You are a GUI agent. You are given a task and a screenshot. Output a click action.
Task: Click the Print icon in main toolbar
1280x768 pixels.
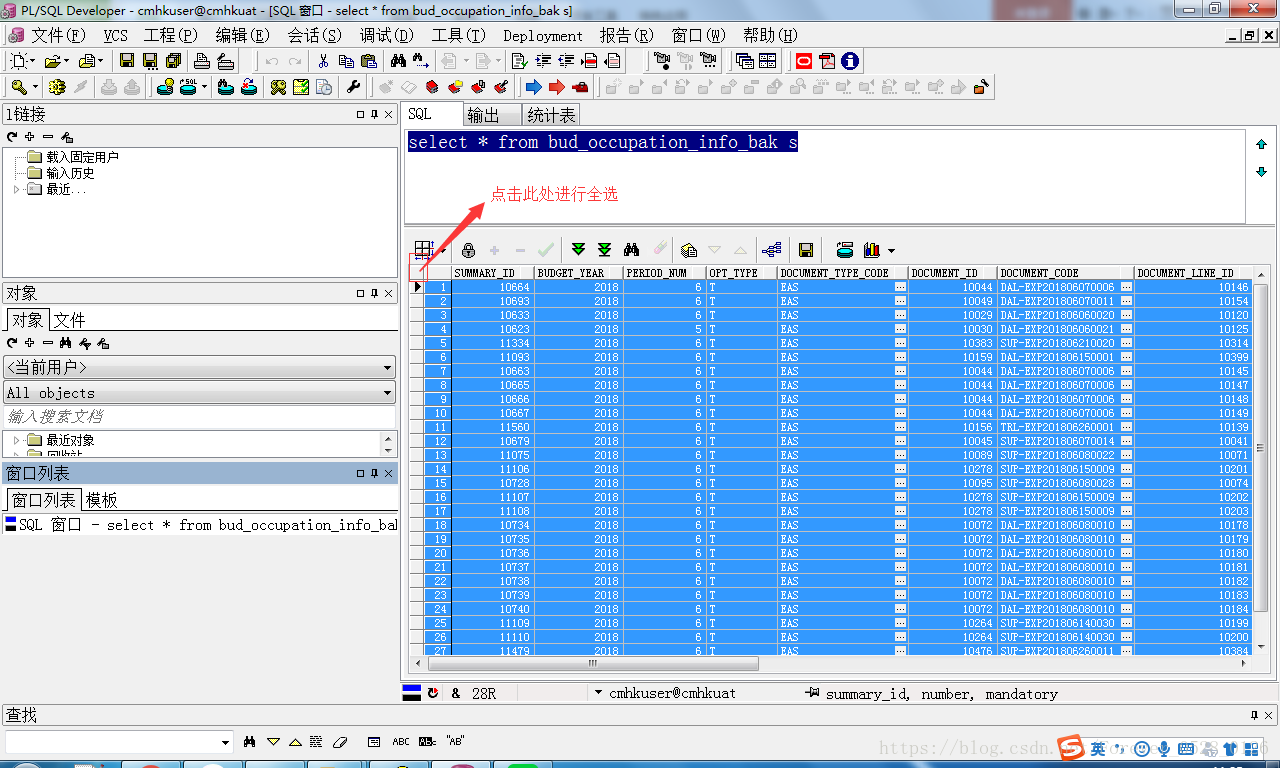(201, 61)
